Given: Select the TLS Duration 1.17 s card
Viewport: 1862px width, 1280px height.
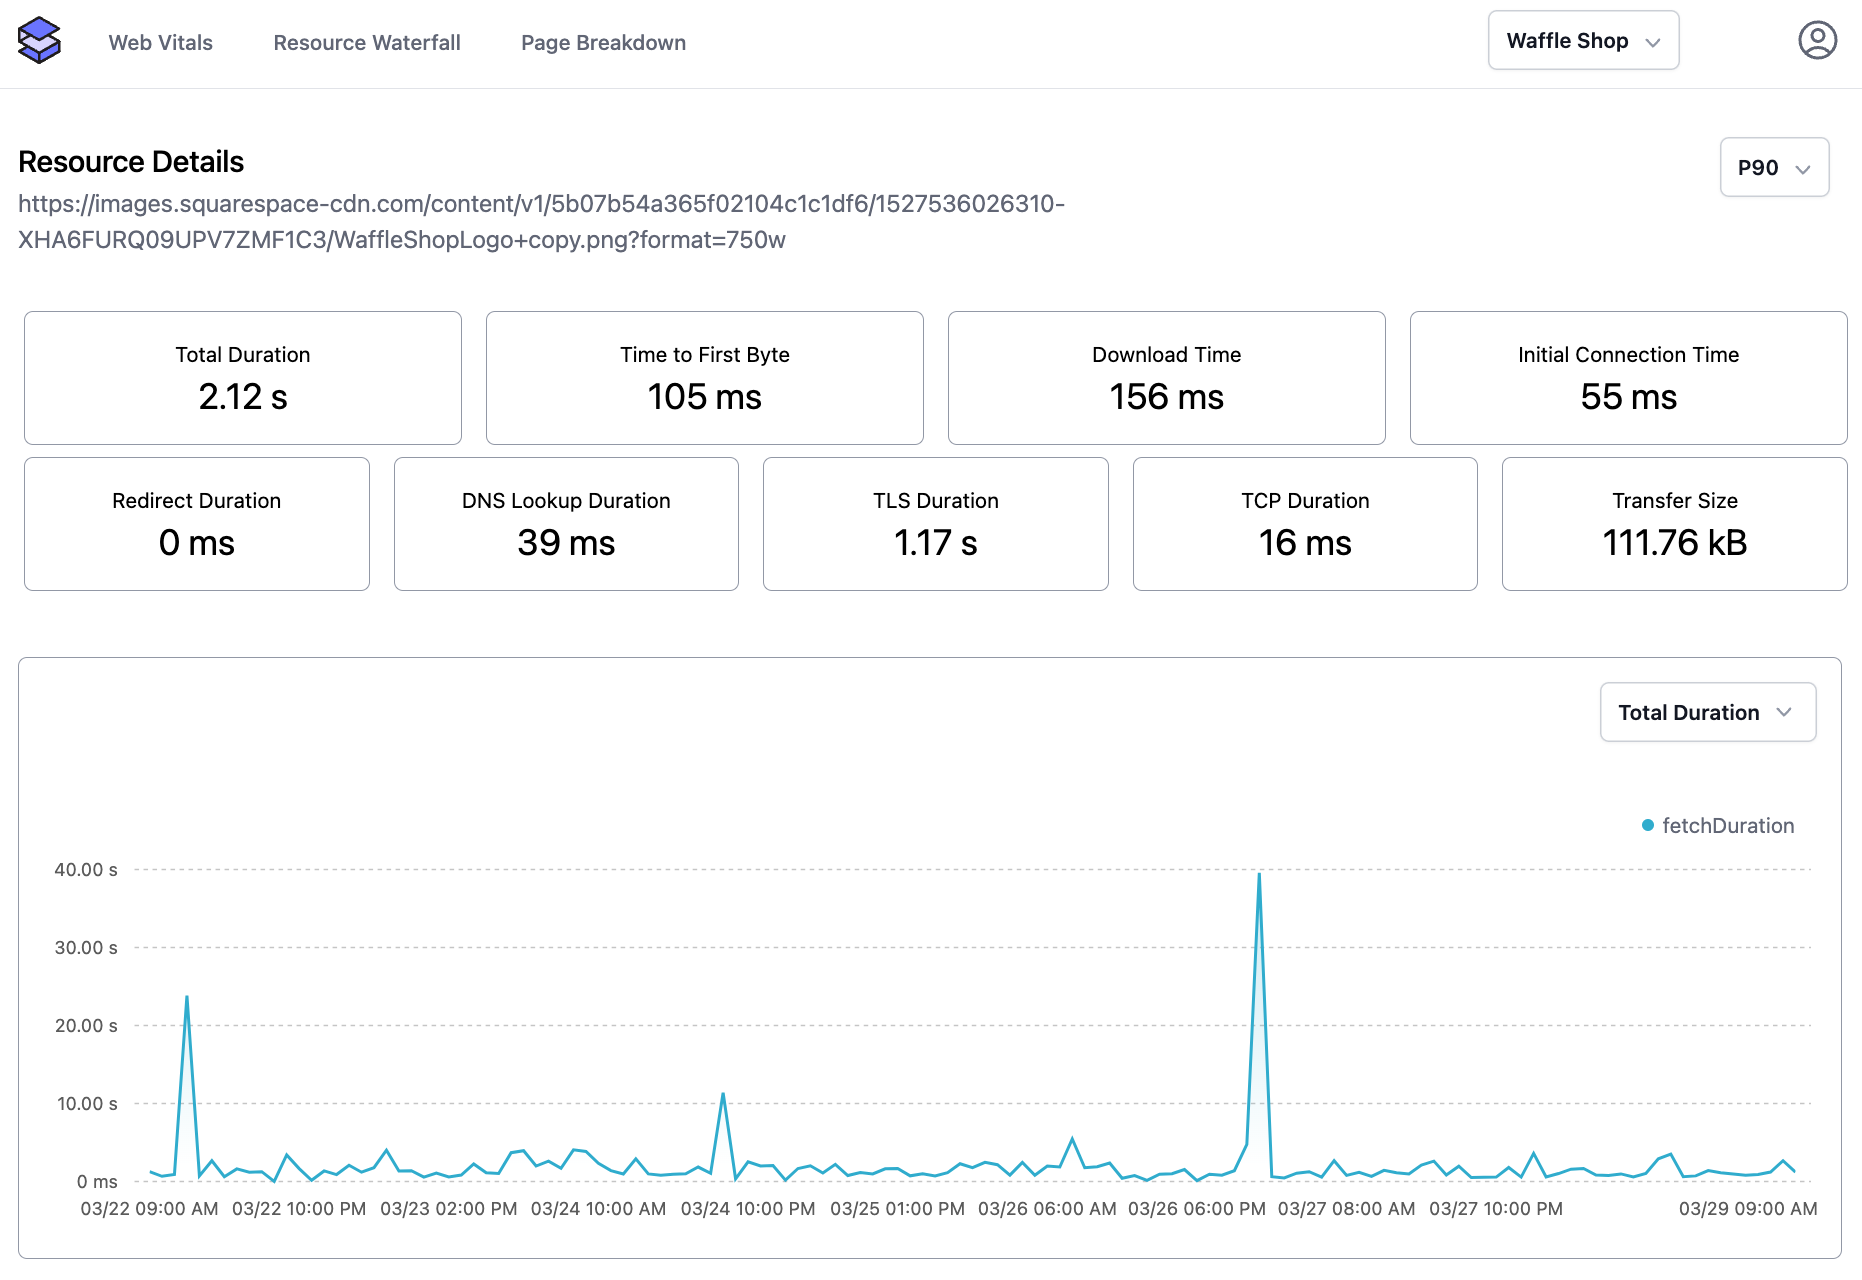Looking at the screenshot, I should [x=935, y=524].
